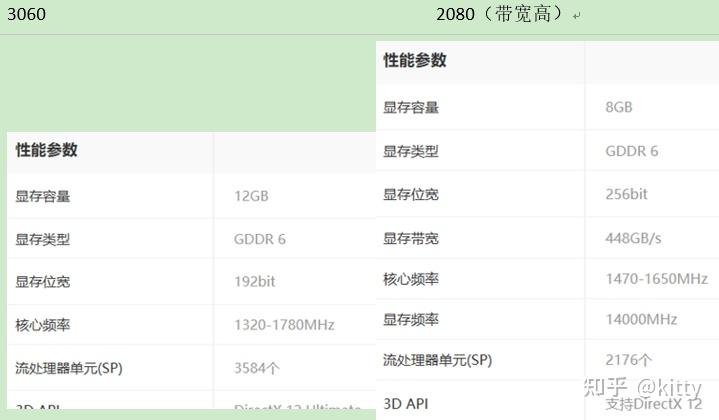Select '性能参数' header in the 2080 table
Viewport: 719px width, 420px height.
tap(415, 60)
